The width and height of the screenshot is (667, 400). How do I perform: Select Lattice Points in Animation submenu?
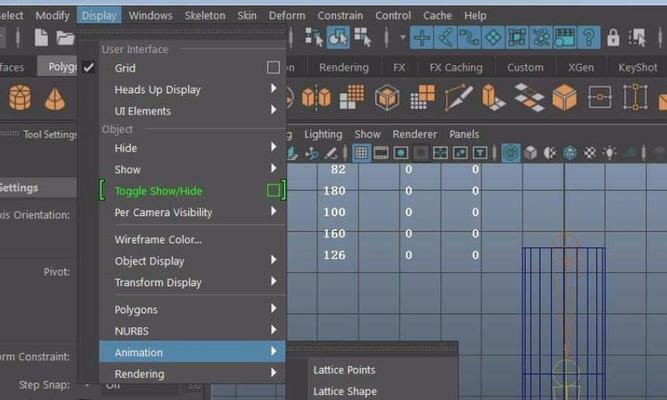point(344,370)
